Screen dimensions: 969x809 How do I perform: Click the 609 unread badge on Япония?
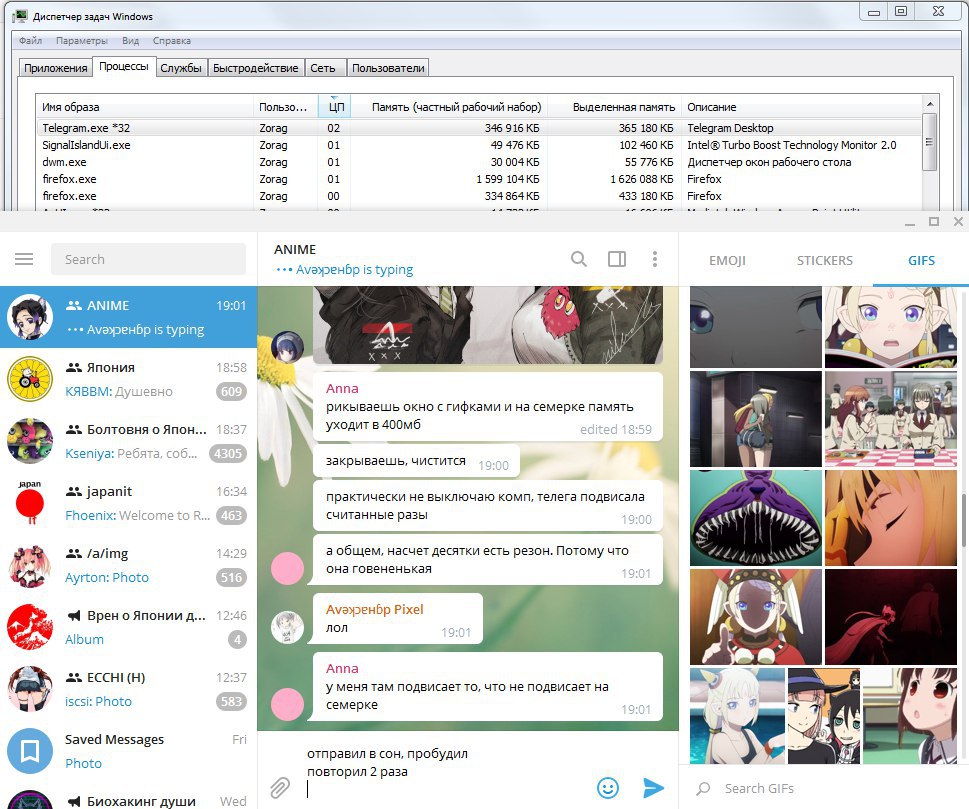[231, 391]
